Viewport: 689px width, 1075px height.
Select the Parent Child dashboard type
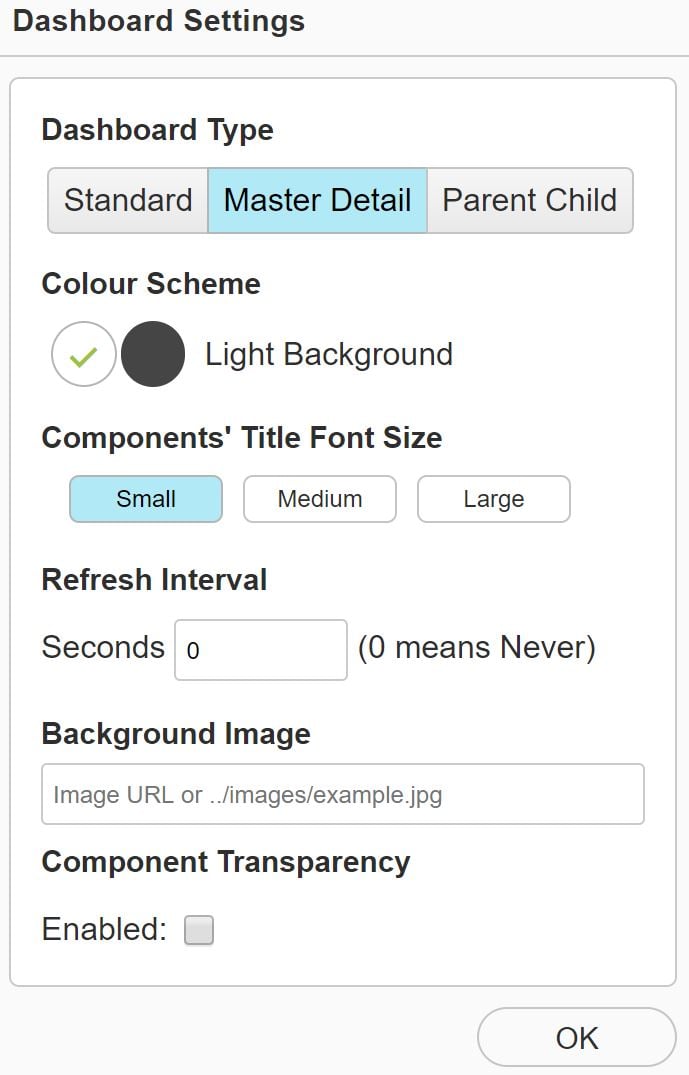529,200
